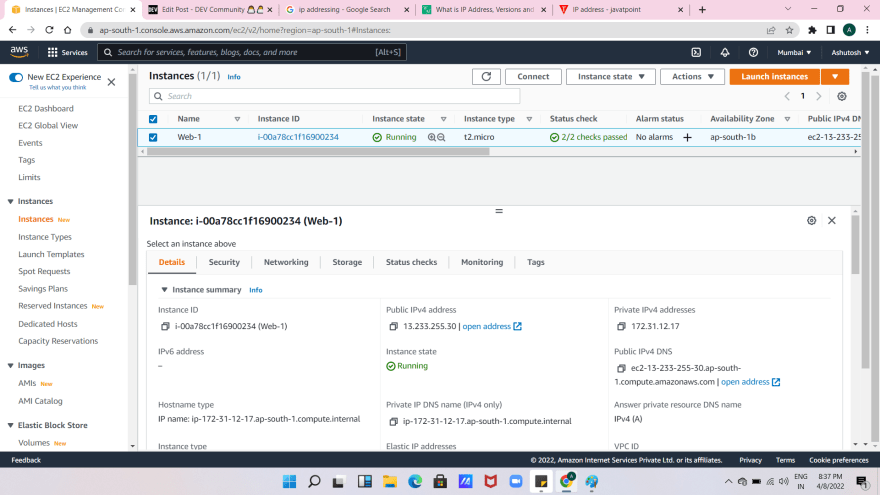Open the AWS home logo
Viewport: 880px width, 495px height.
pos(19,52)
